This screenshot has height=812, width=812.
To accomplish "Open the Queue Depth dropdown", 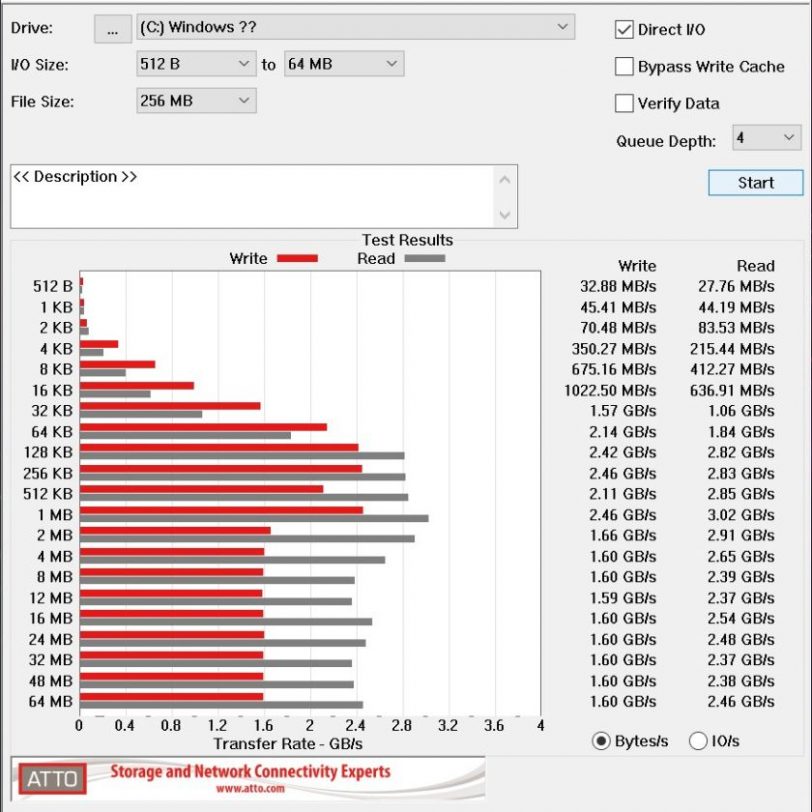I will point(766,138).
